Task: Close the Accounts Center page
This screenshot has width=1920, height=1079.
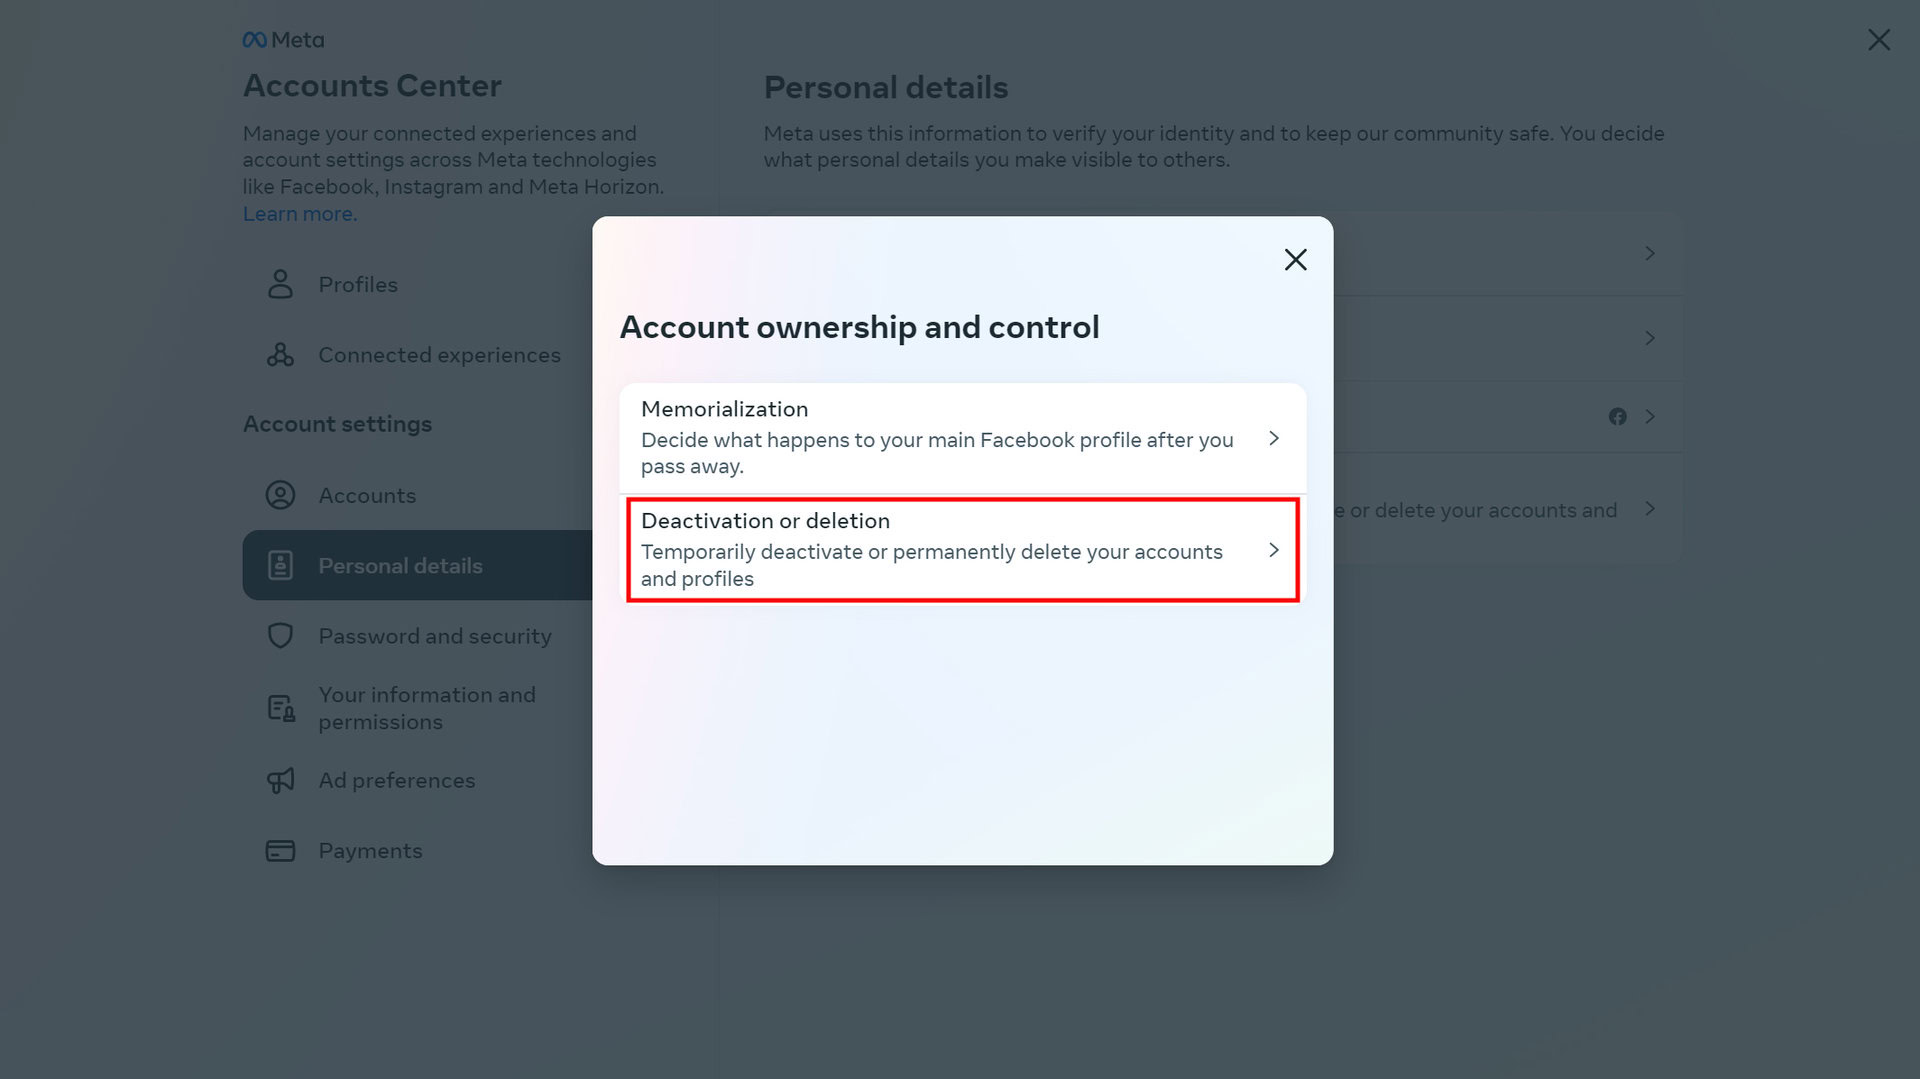Action: (x=1878, y=40)
